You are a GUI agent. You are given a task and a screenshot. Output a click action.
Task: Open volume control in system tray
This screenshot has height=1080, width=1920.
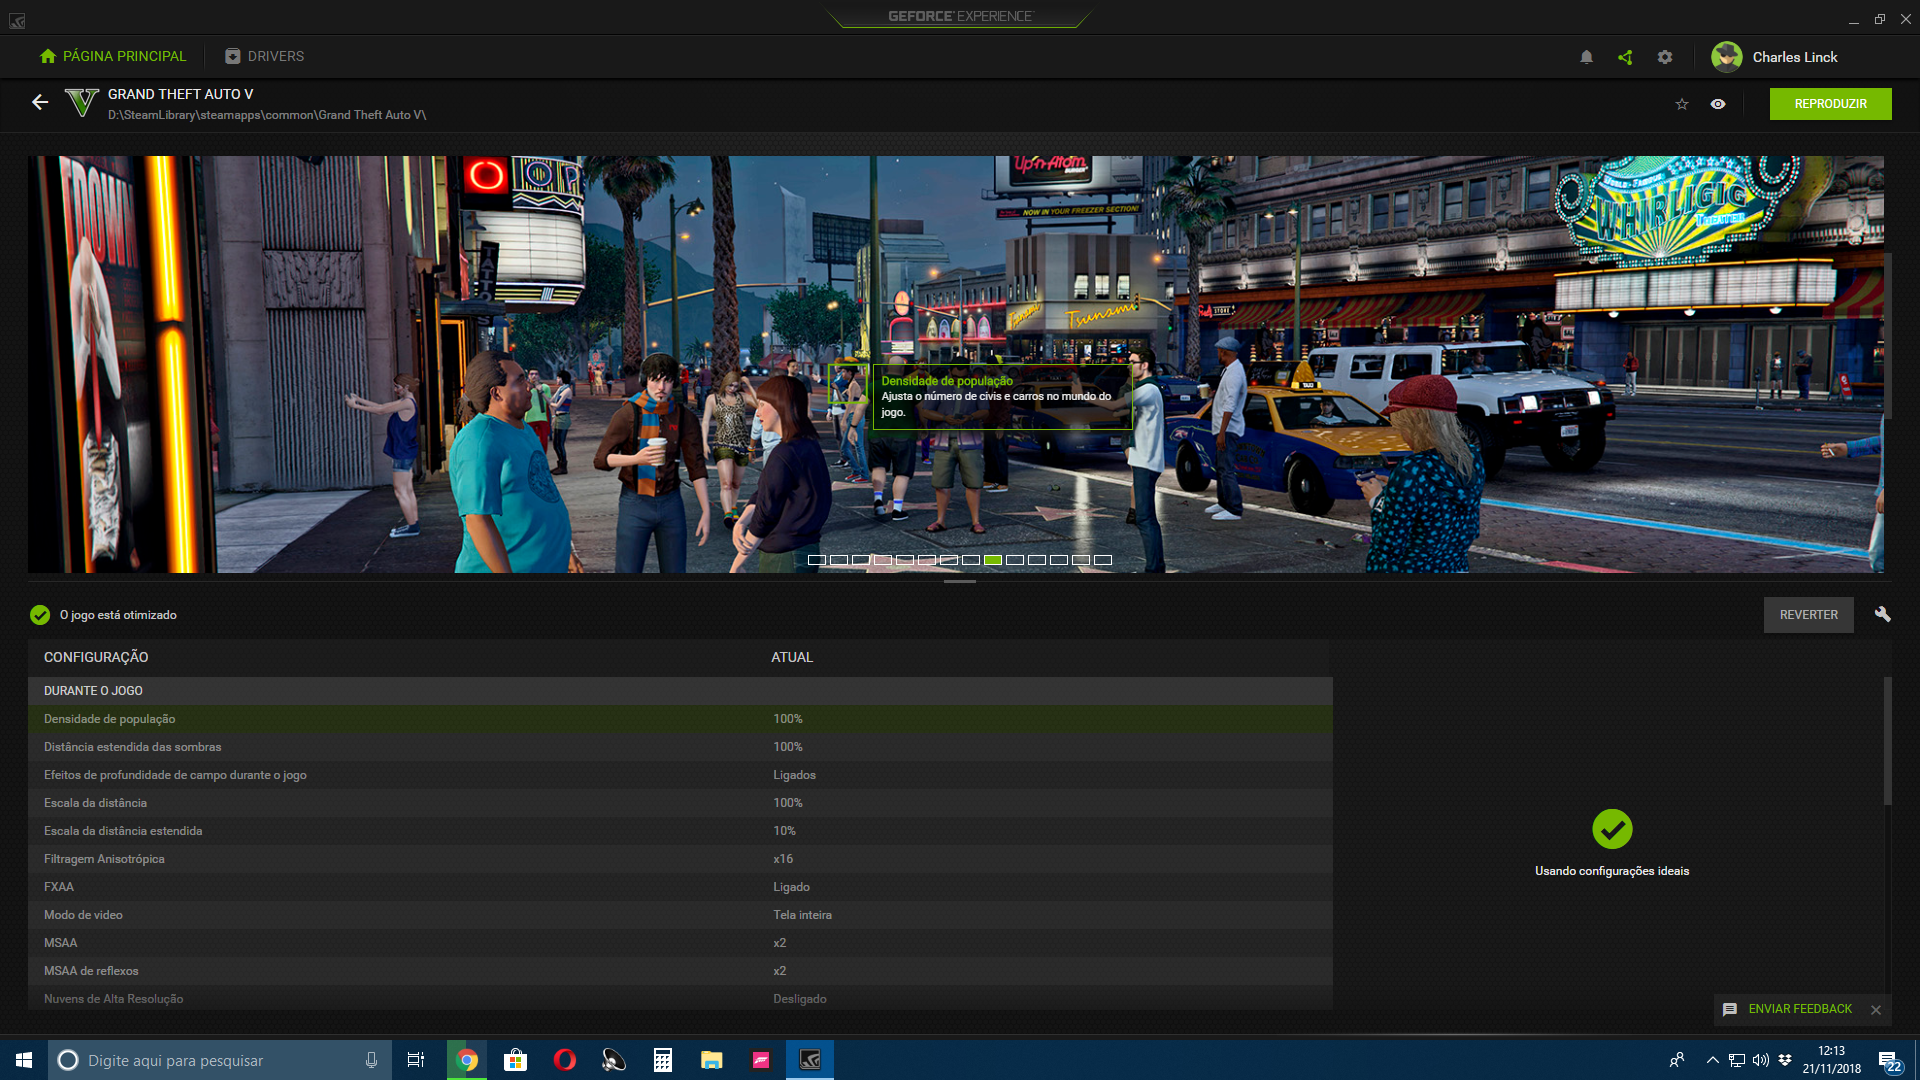click(x=1761, y=1060)
